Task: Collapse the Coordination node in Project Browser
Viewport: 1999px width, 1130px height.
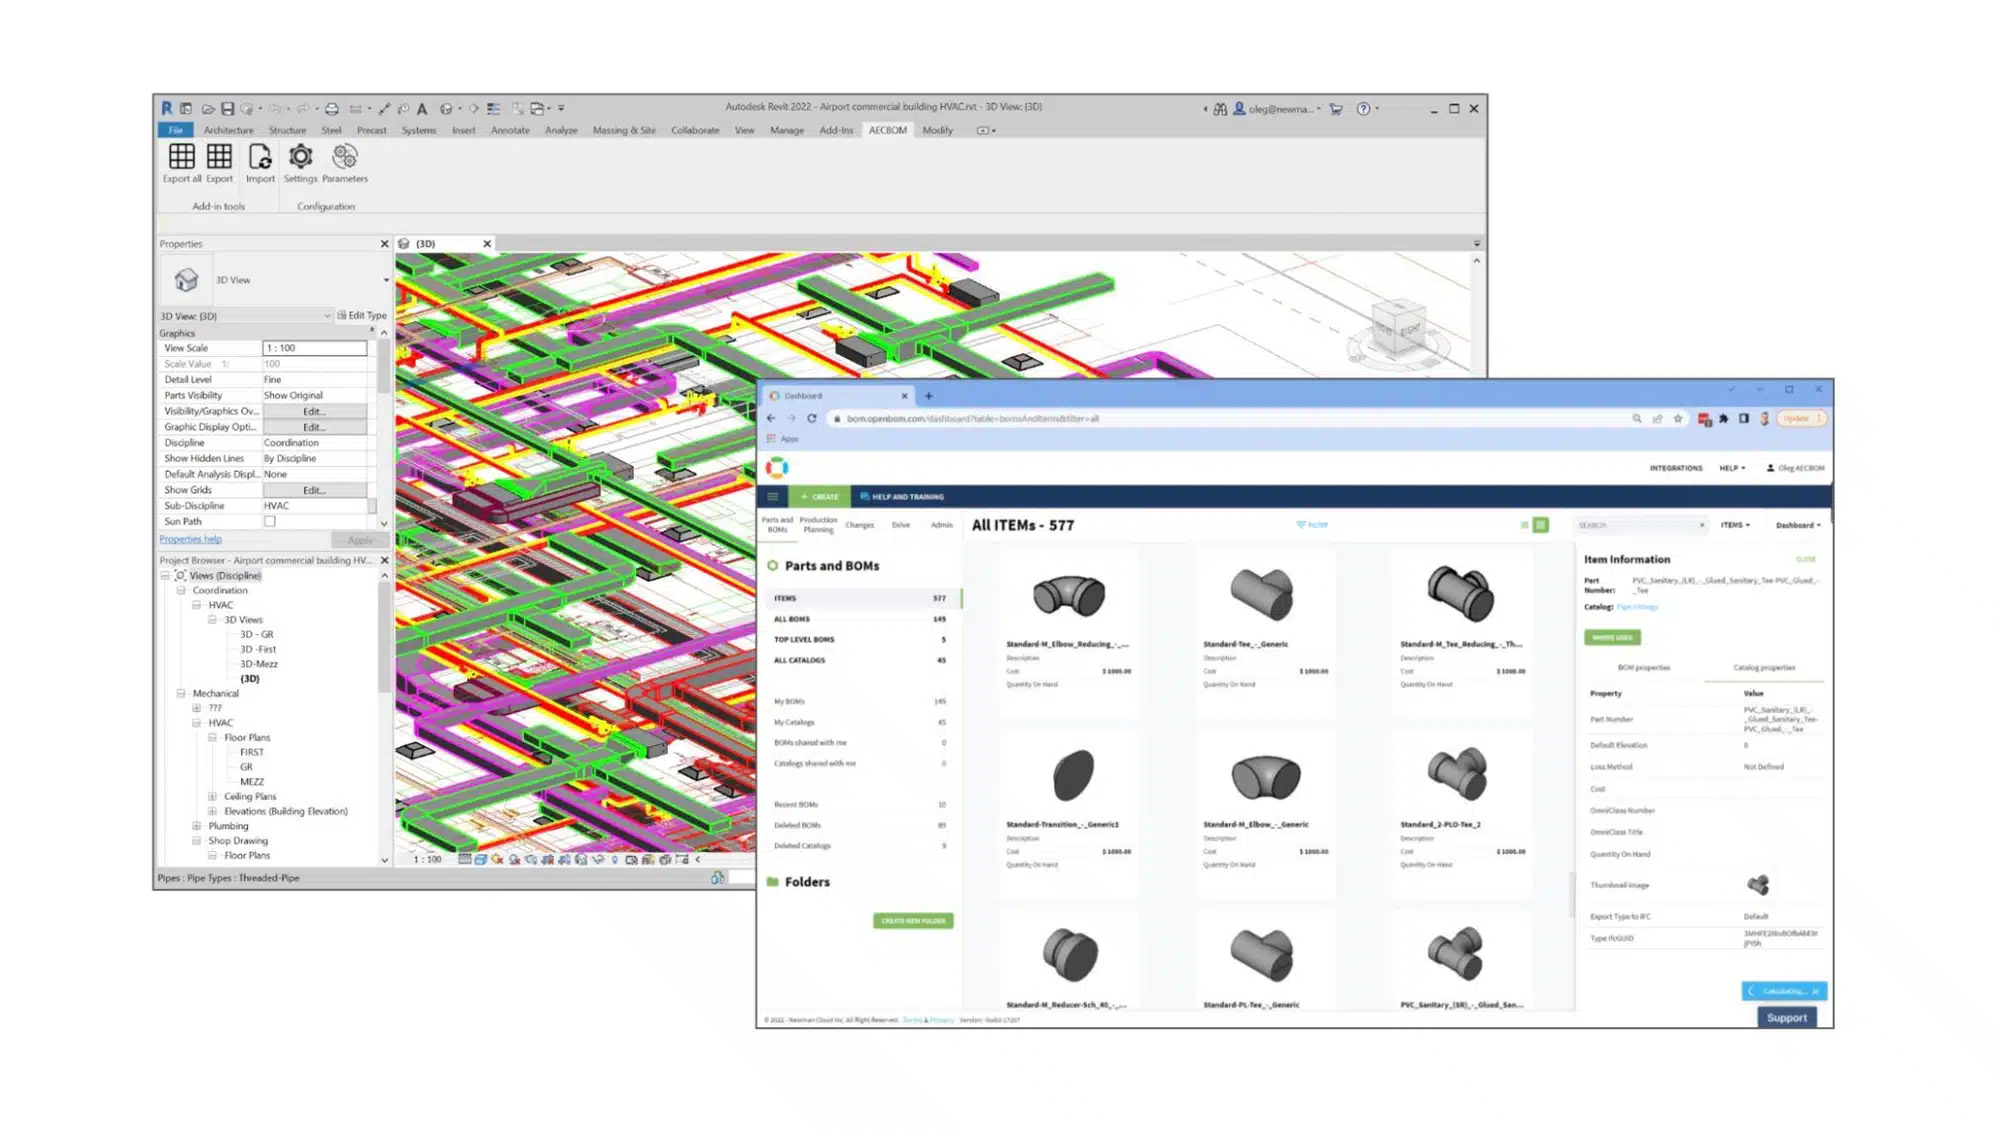Action: coord(181,591)
